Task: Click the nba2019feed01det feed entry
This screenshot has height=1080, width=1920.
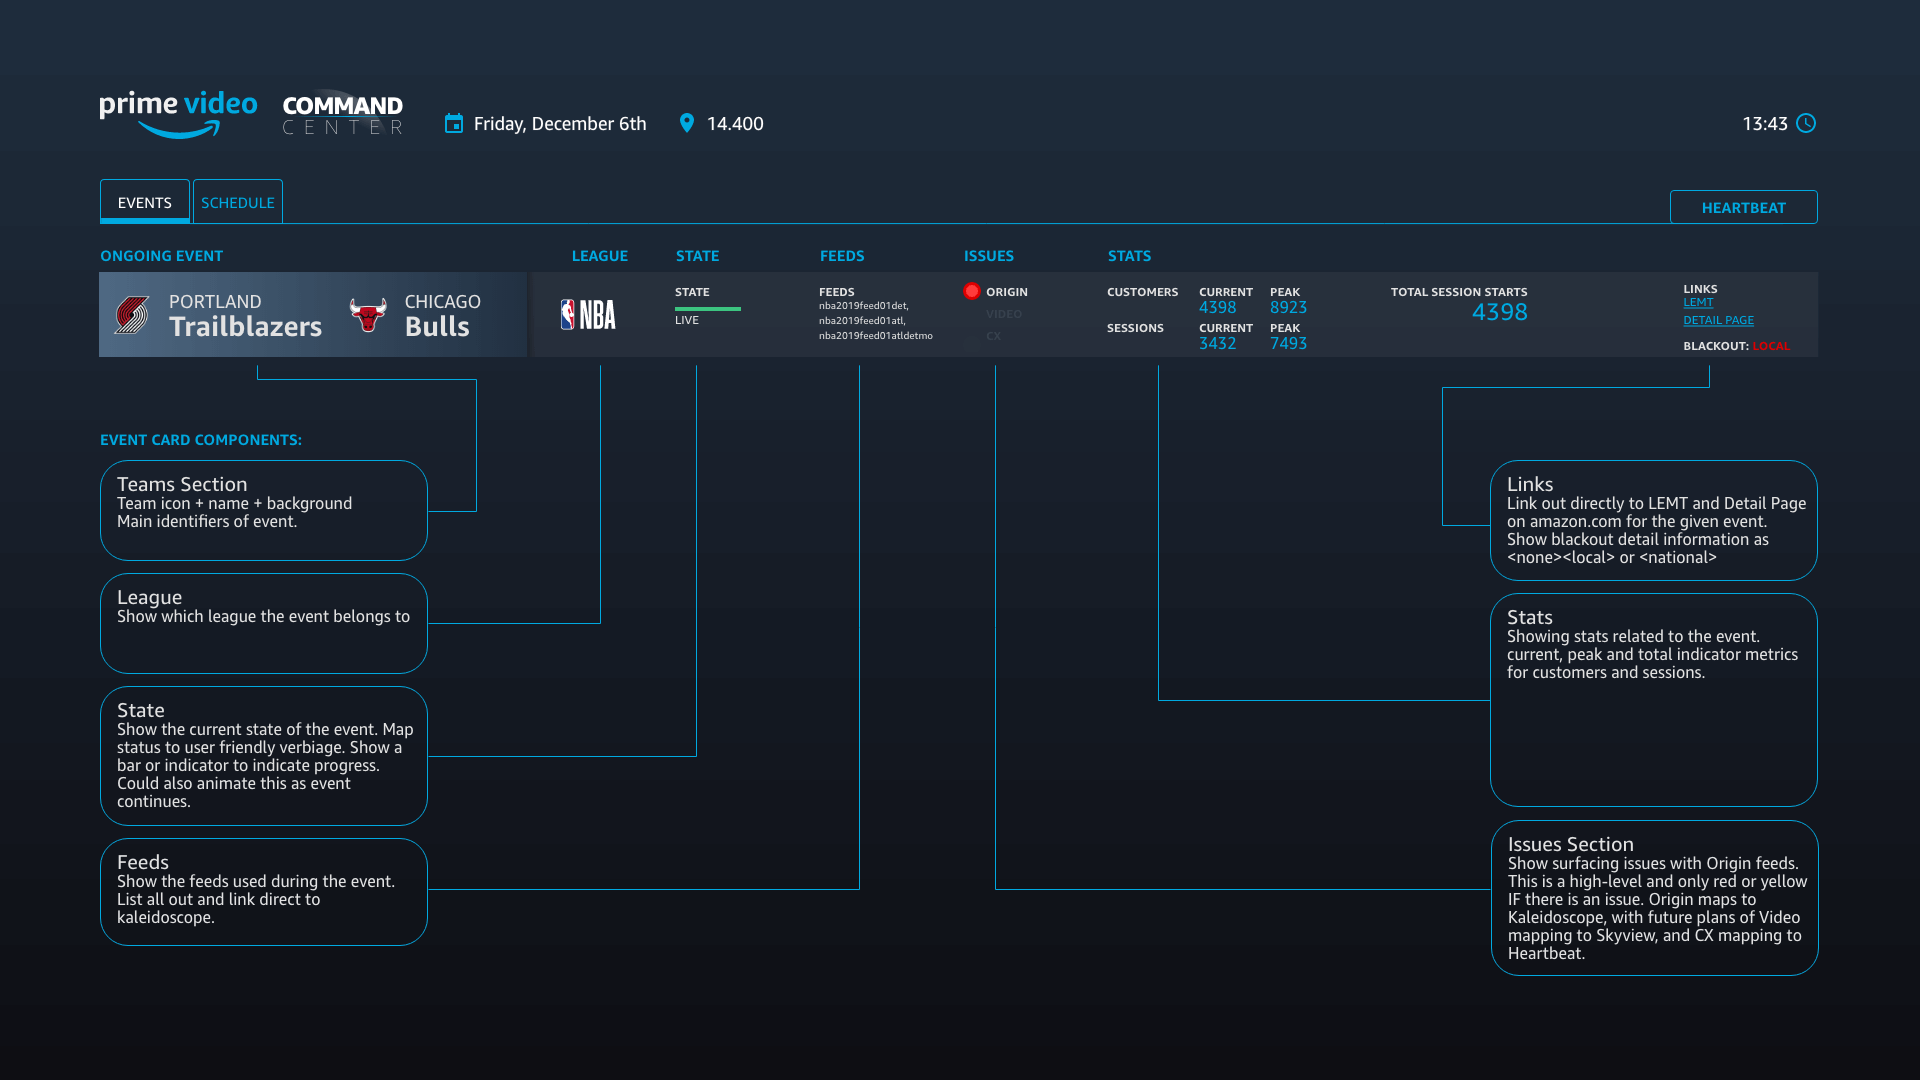Action: pos(862,306)
